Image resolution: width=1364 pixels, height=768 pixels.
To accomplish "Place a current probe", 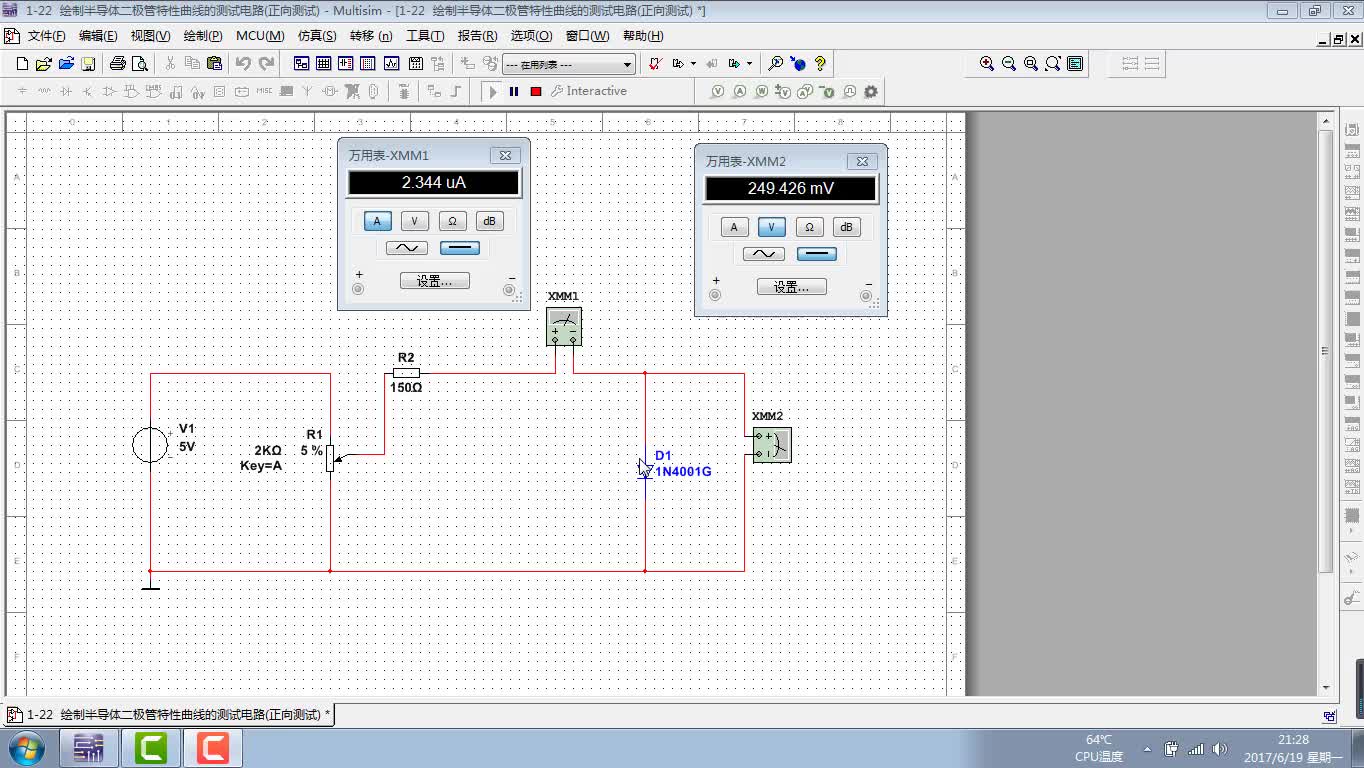I will click(x=739, y=91).
